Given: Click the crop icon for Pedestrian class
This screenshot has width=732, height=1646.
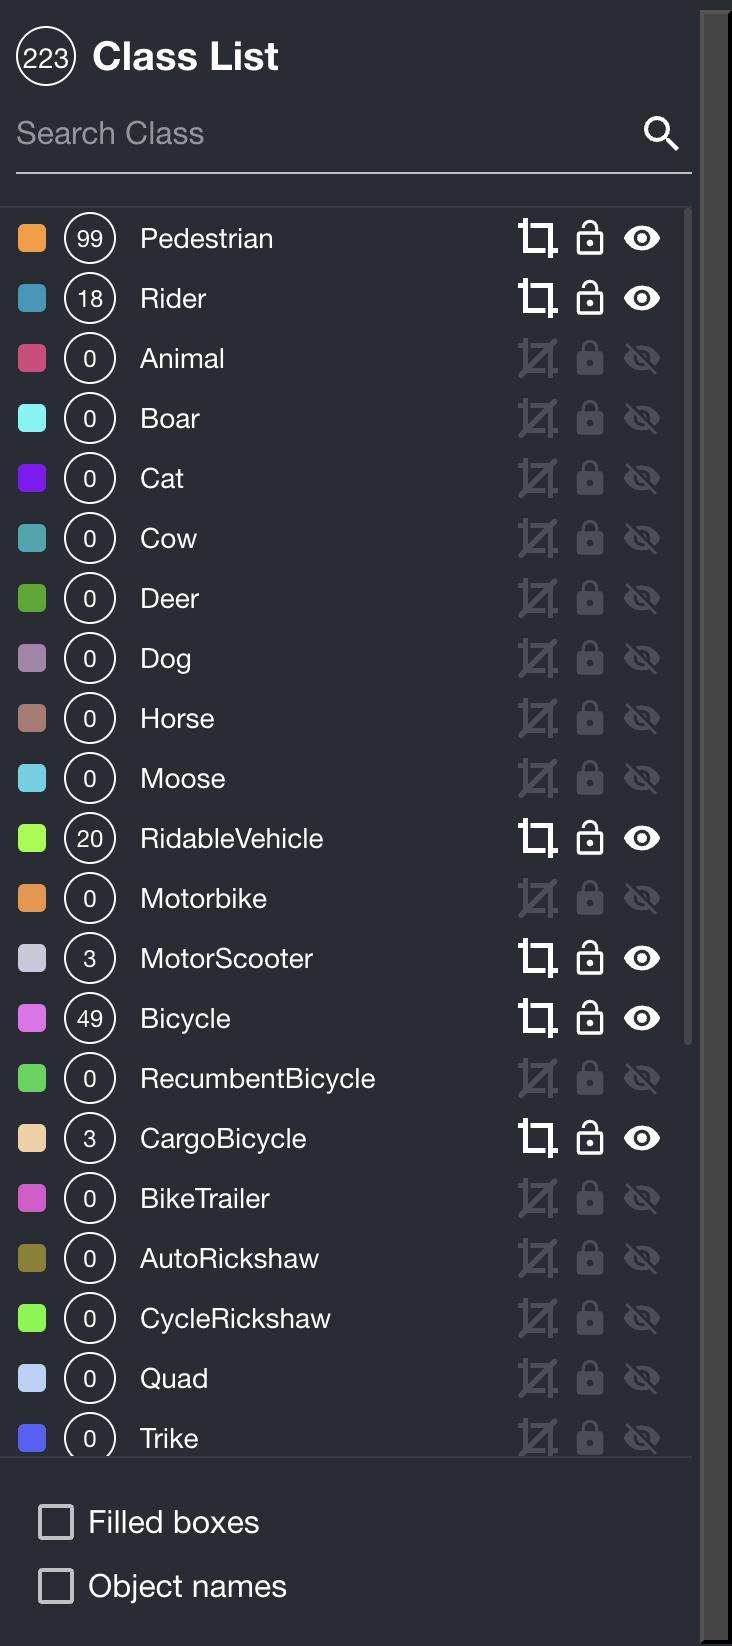Looking at the screenshot, I should (x=537, y=239).
